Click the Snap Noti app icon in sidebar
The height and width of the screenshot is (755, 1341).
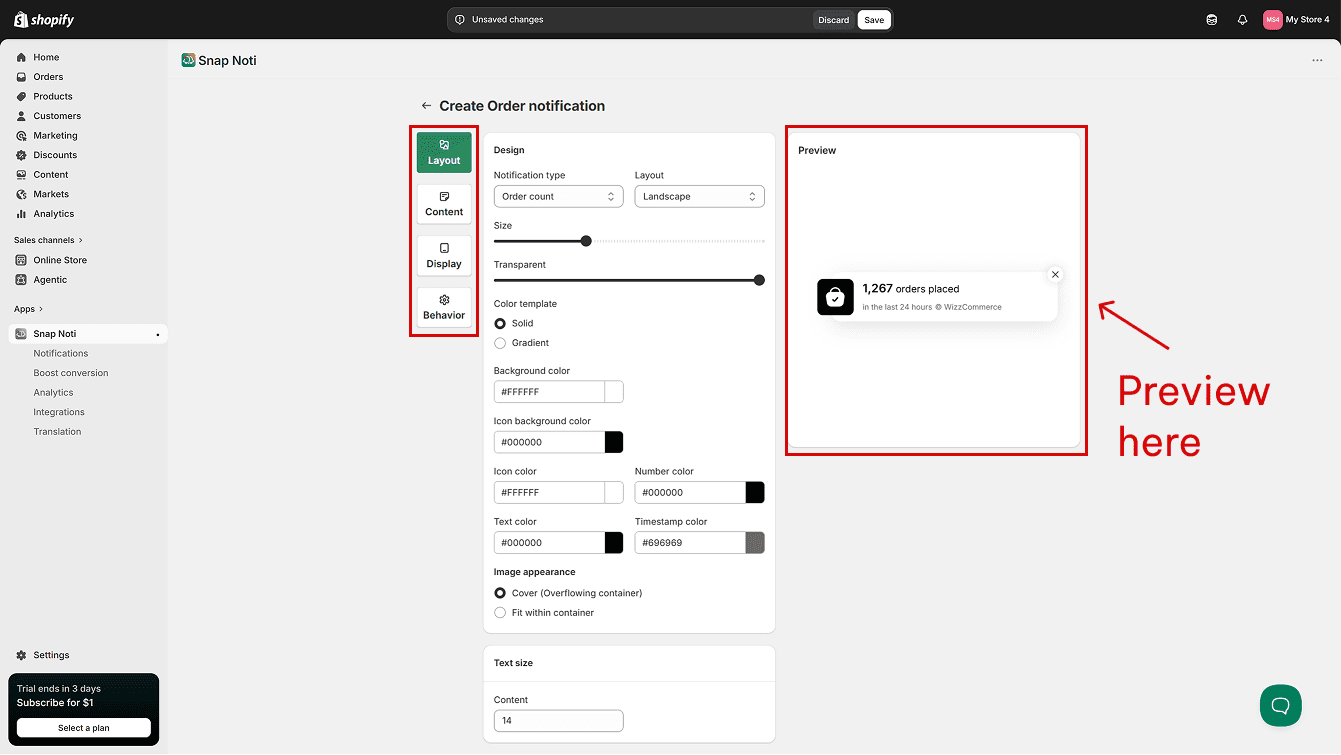(x=21, y=334)
